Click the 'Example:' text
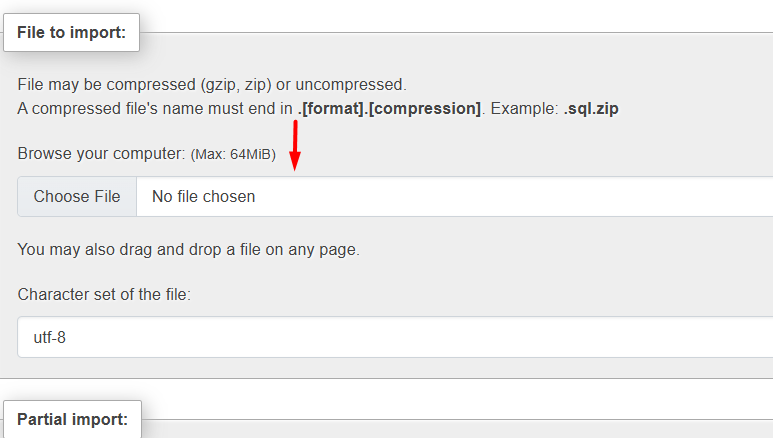This screenshot has height=438, width=773. tap(521, 108)
